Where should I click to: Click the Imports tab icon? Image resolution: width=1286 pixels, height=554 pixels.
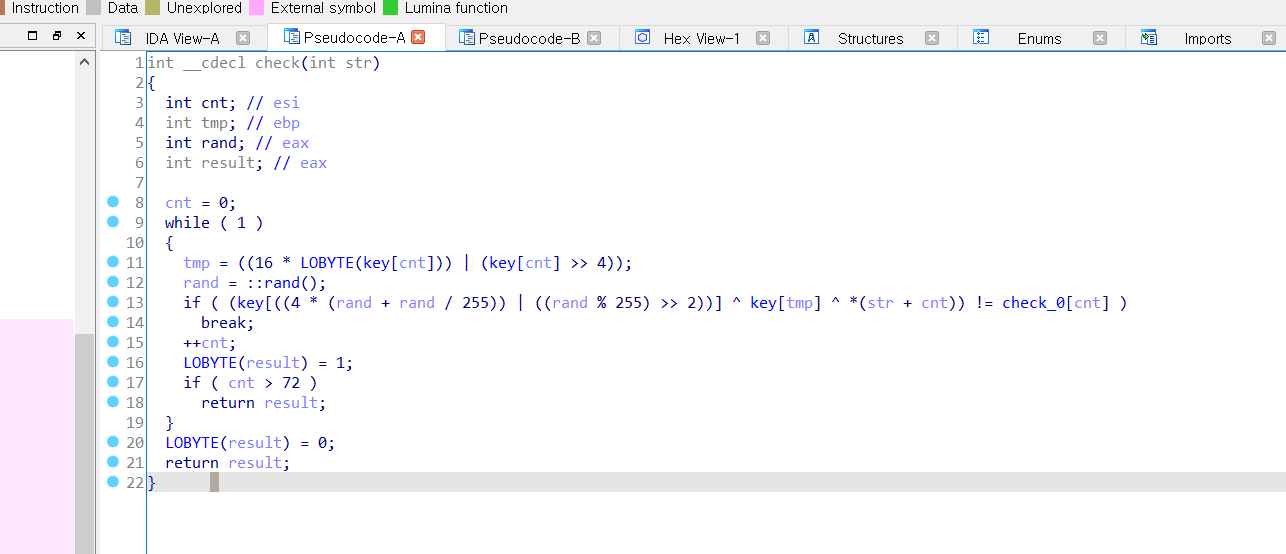tap(1149, 37)
